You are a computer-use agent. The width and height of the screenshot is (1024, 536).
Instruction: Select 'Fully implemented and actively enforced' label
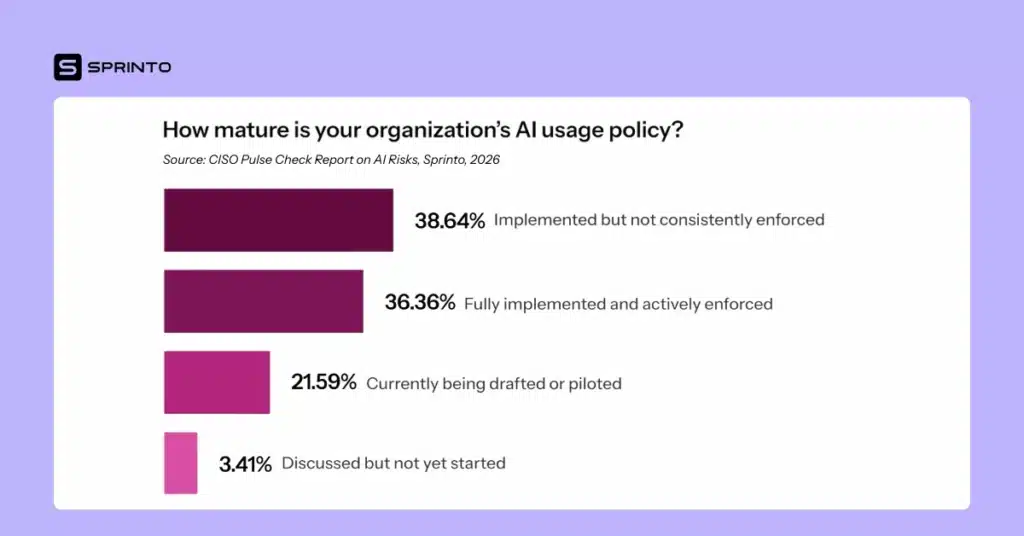coord(618,303)
